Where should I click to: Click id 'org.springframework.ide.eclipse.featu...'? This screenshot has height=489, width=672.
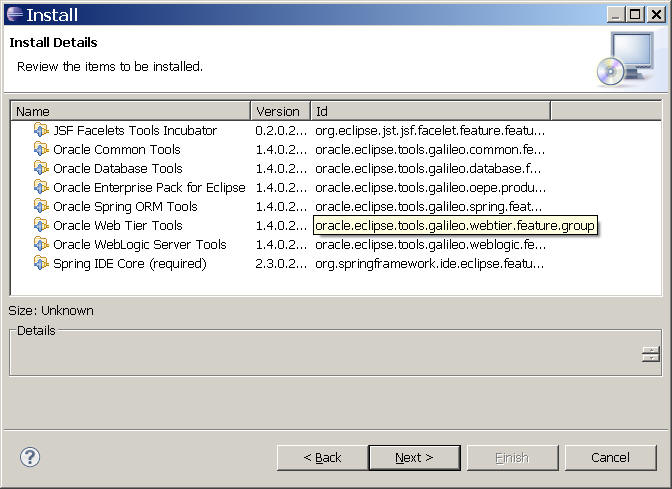point(429,263)
